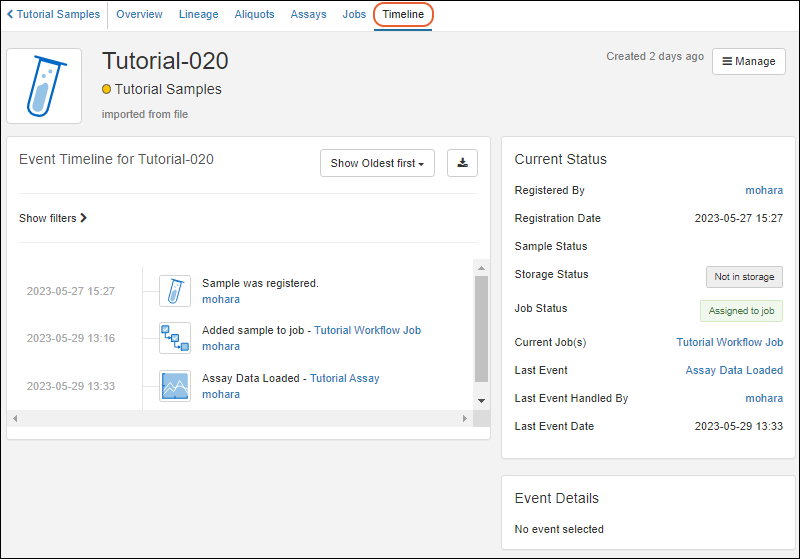Click the large test tube sample icon

click(x=44, y=86)
